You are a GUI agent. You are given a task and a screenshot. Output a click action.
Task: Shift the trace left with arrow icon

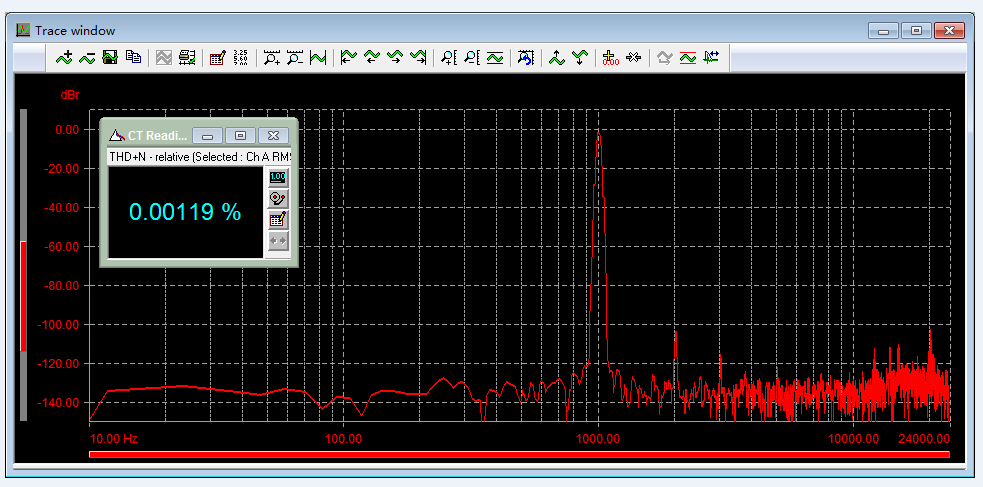[372, 58]
